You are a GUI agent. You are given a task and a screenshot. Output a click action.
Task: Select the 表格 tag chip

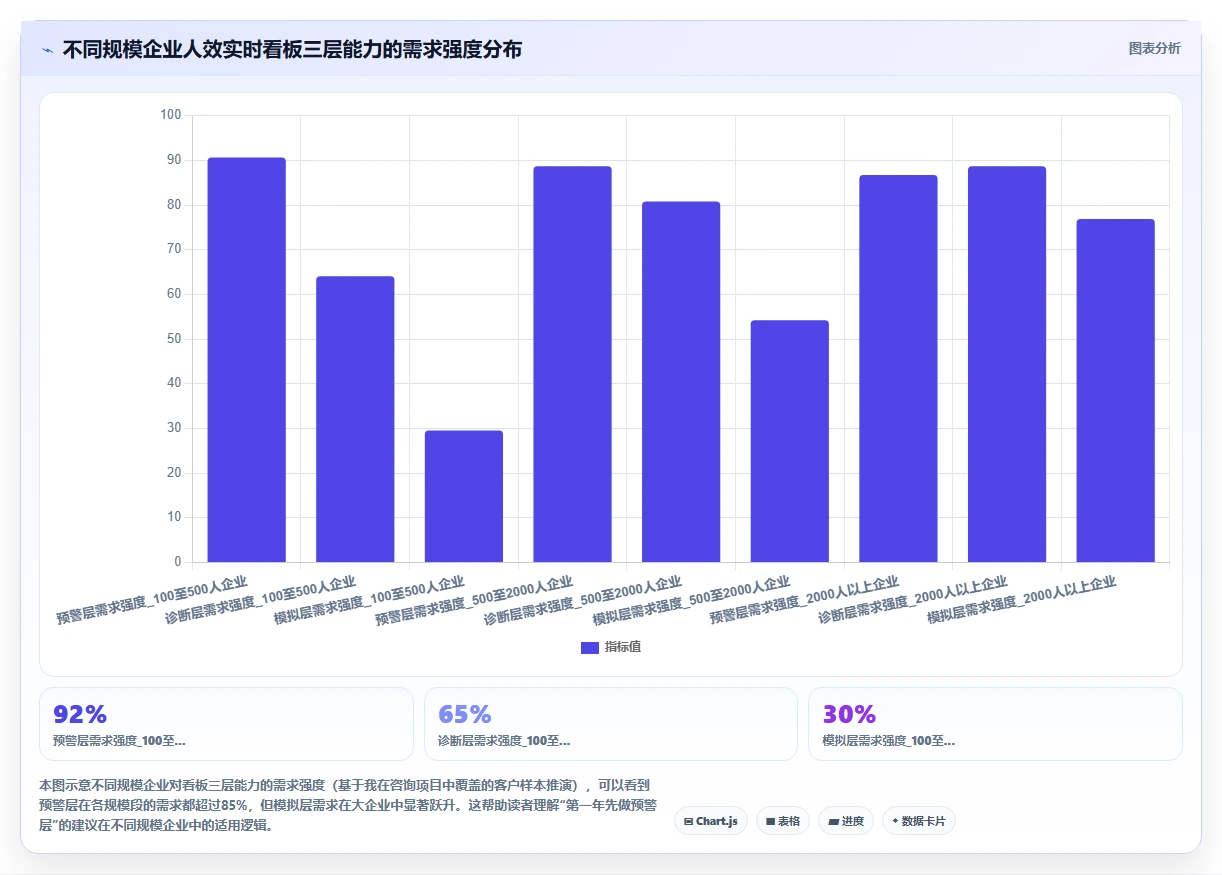[783, 821]
